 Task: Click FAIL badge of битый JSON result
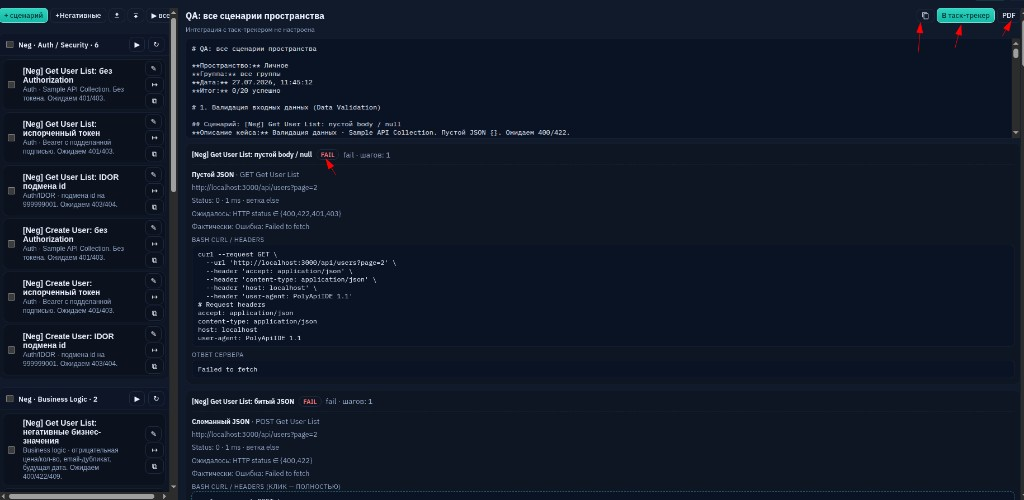tap(310, 401)
